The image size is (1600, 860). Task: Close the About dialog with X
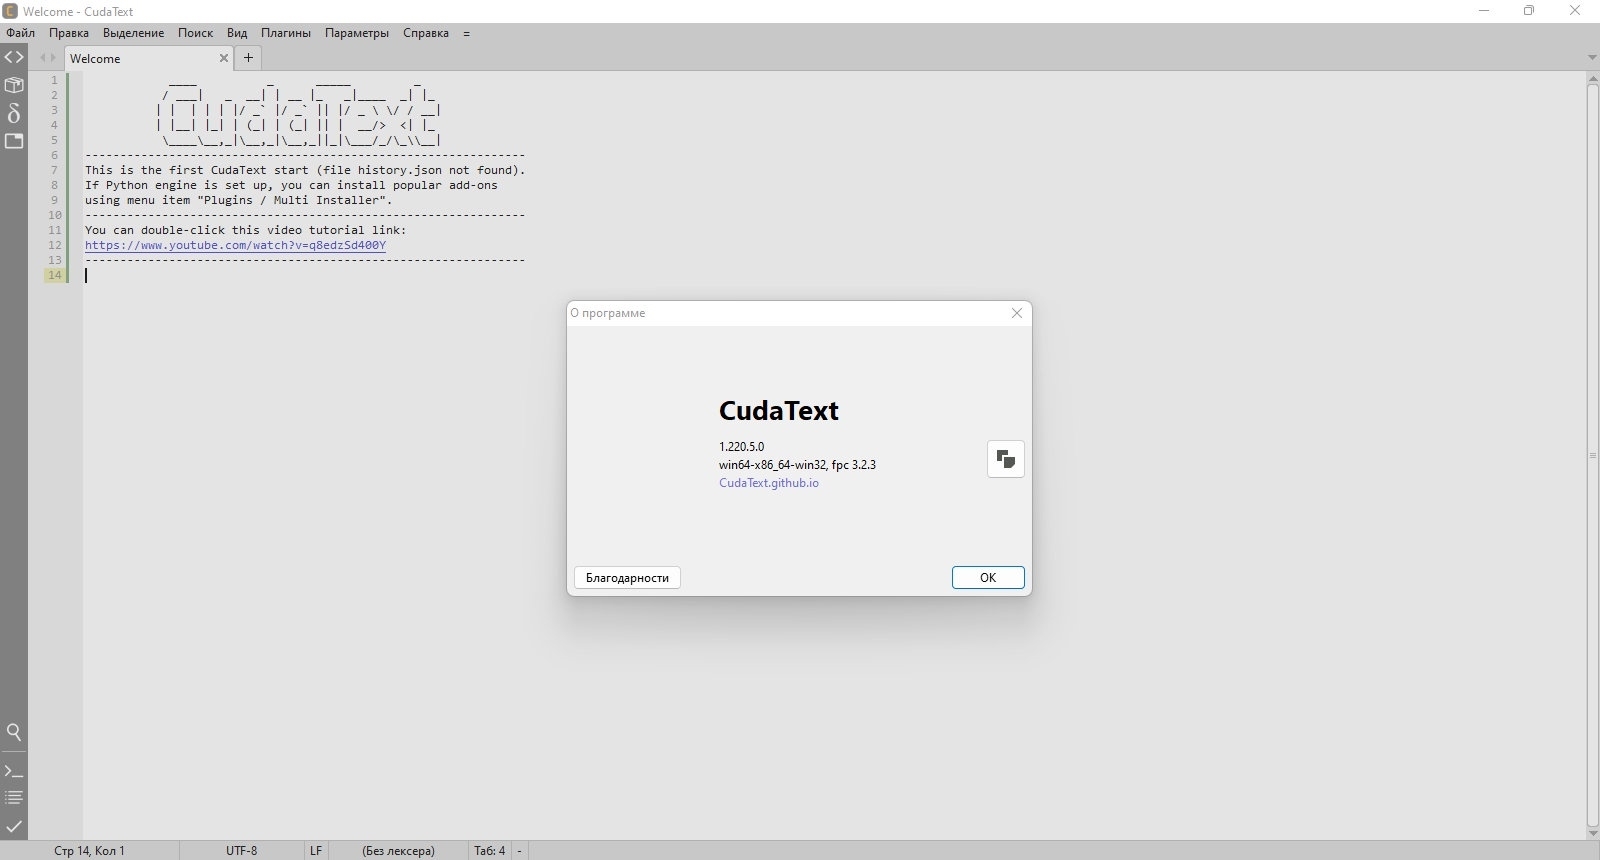pyautogui.click(x=1017, y=313)
